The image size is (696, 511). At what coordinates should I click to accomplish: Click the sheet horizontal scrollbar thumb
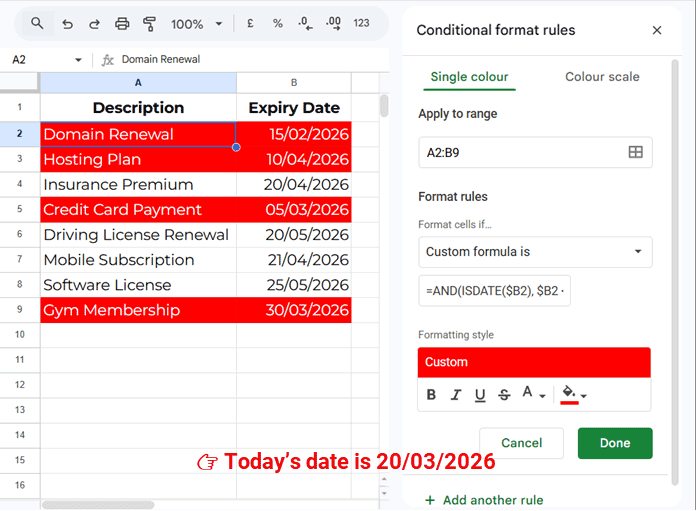[x=98, y=505]
